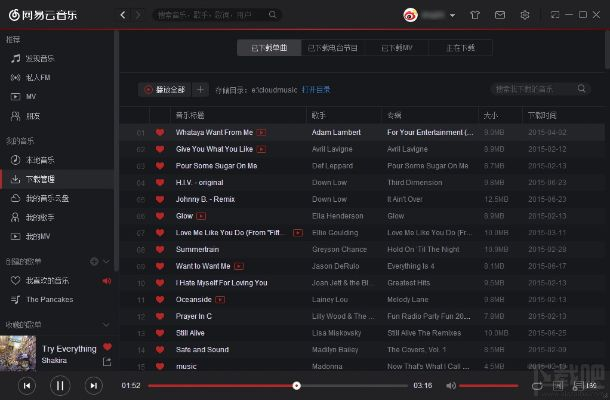Image resolution: width=610 pixels, height=400 pixels.
Task: Toggle the loop playback mode icon
Action: click(537, 385)
